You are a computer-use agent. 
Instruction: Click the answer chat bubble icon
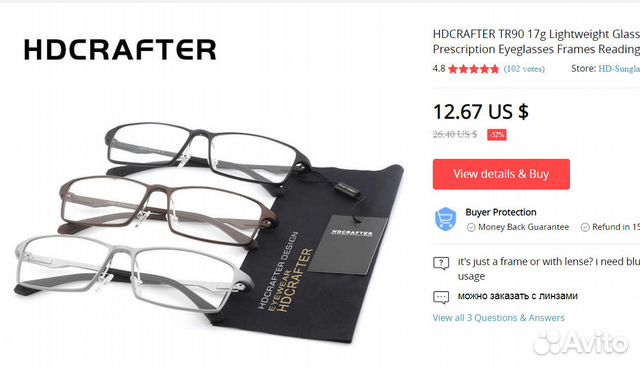click(441, 297)
